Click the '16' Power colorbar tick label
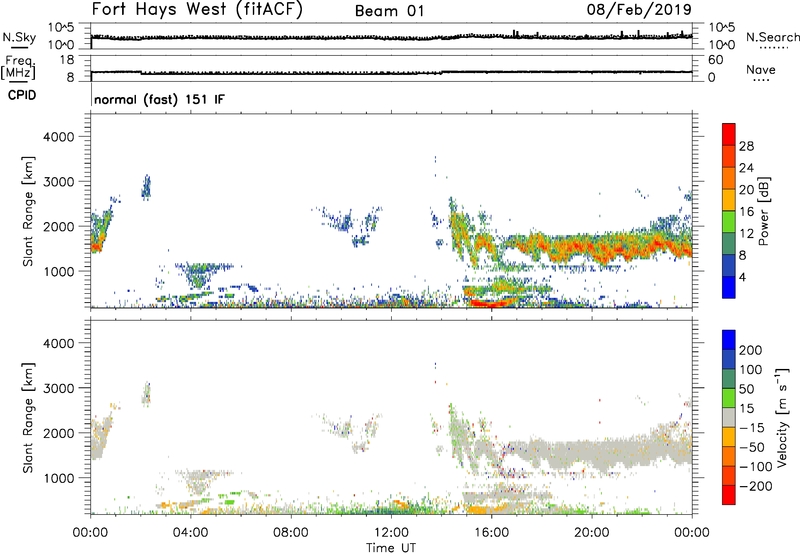Viewport: 800px width, 554px height. [x=746, y=211]
